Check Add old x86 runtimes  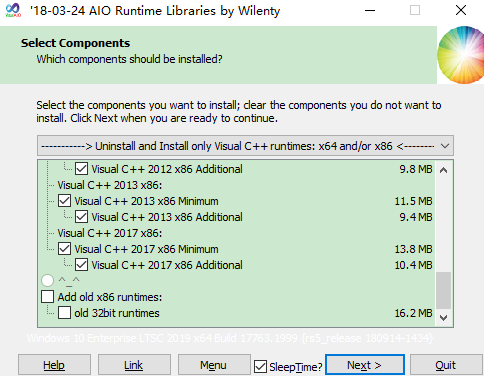pyautogui.click(x=47, y=297)
